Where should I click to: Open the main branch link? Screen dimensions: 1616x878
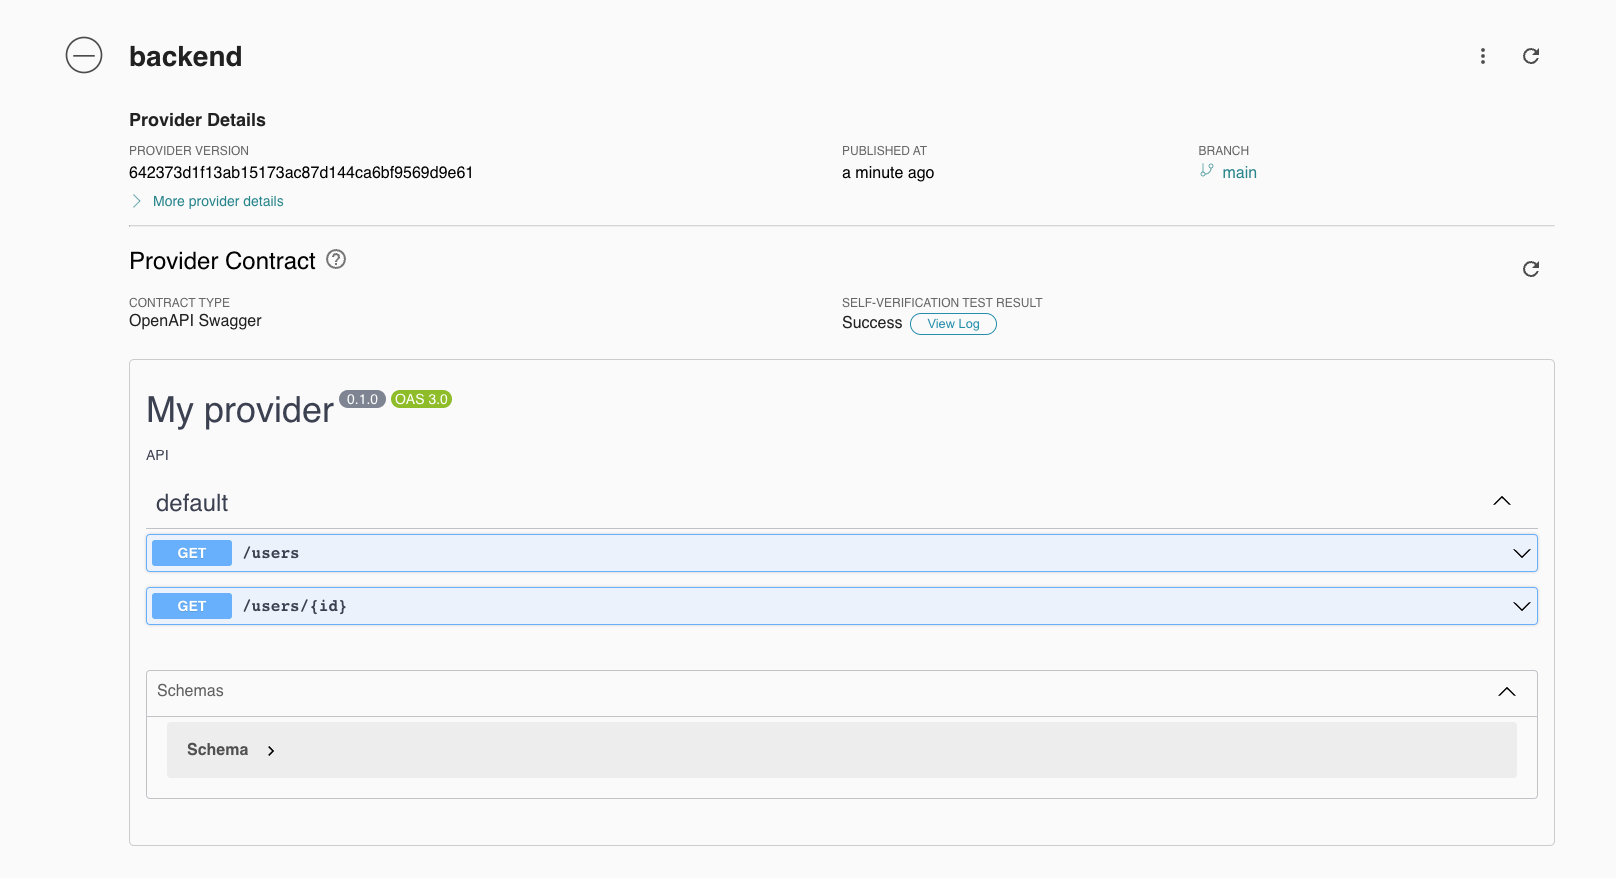point(1239,172)
